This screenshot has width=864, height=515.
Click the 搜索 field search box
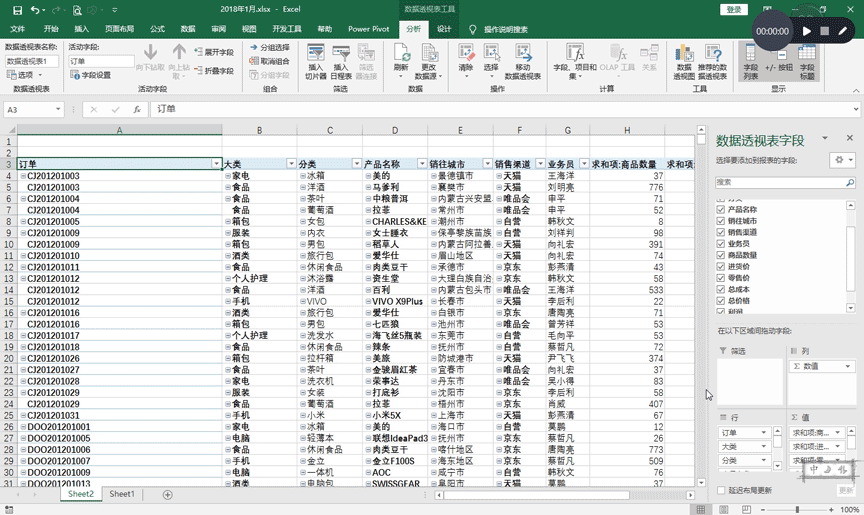click(780, 182)
